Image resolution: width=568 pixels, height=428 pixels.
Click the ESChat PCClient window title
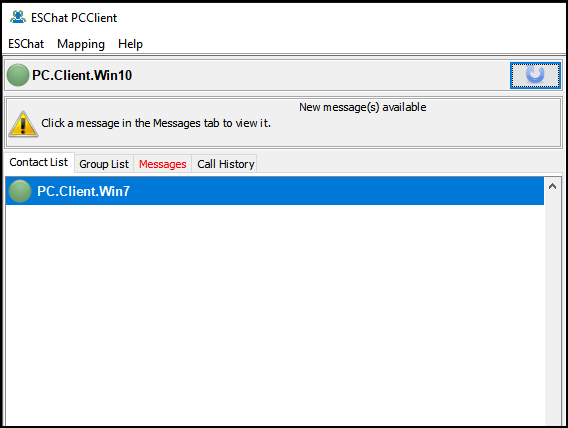pos(74,17)
